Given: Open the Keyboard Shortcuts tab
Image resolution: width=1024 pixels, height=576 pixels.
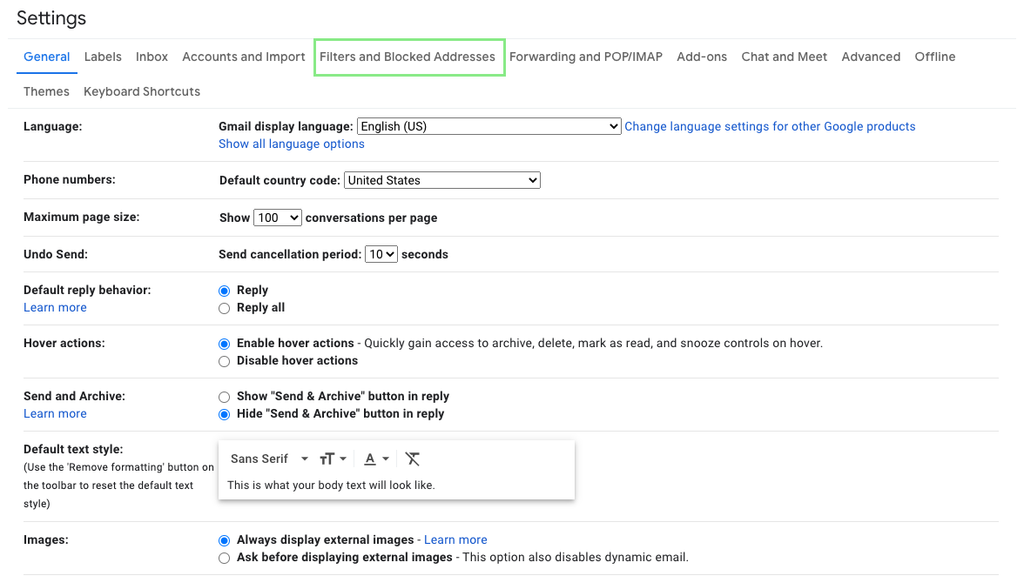Looking at the screenshot, I should [x=141, y=91].
